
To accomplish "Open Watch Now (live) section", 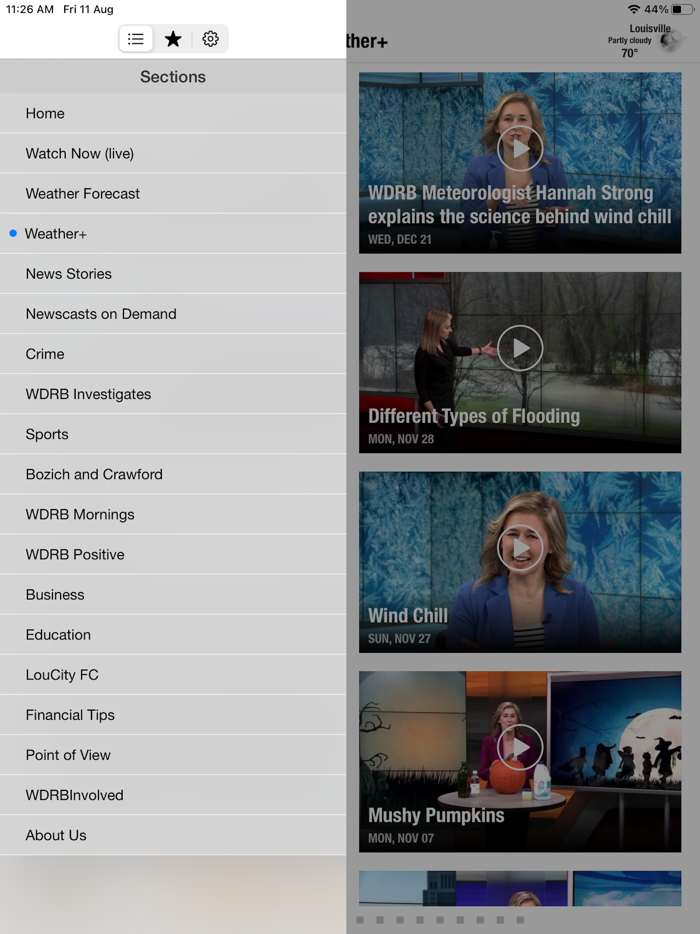I will pyautogui.click(x=173, y=154).
